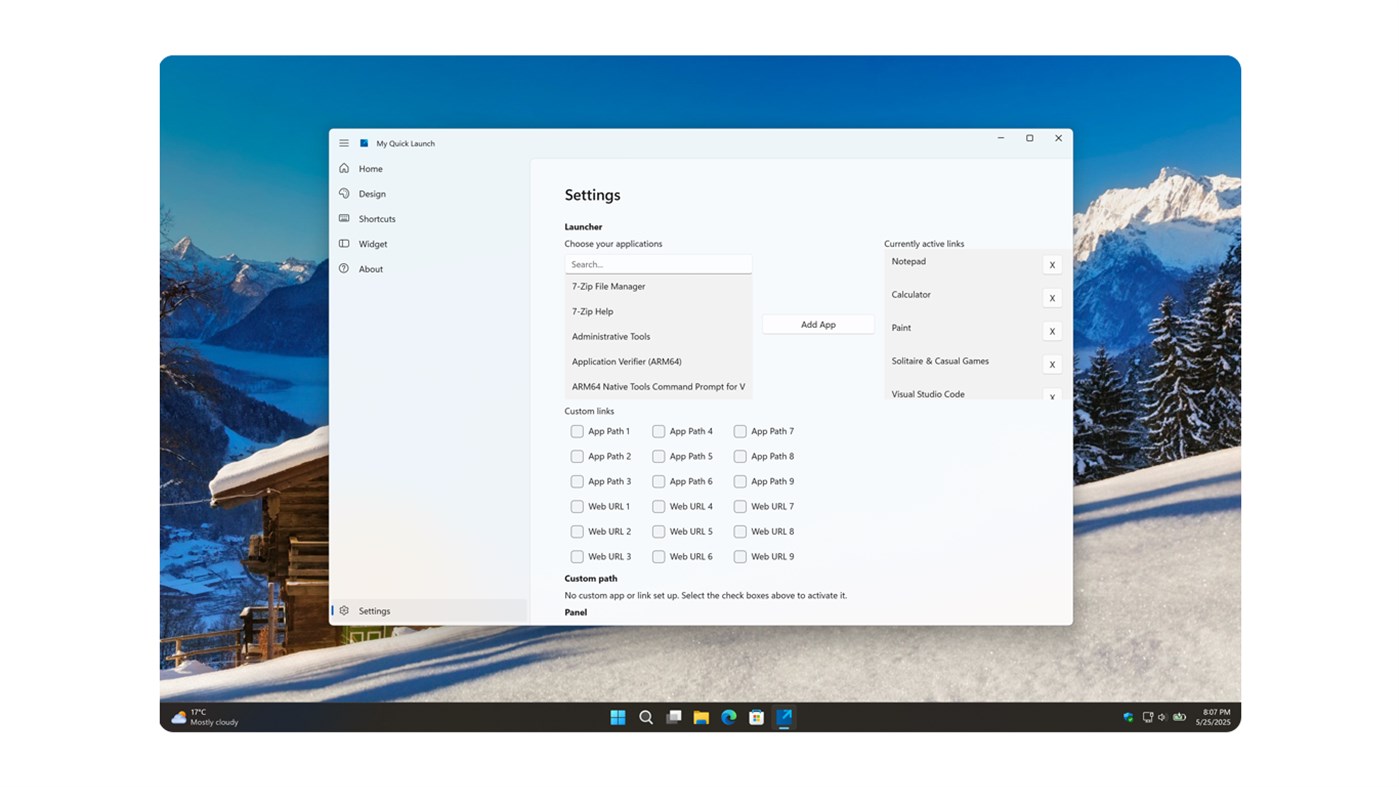Open the Windows Start menu

click(617, 717)
